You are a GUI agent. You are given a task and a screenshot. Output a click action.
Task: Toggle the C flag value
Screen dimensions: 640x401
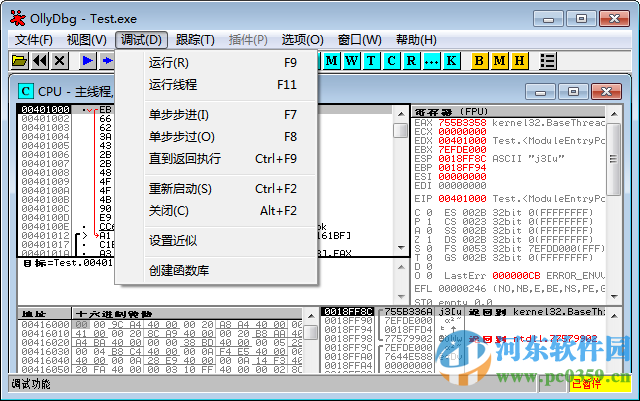pos(429,212)
